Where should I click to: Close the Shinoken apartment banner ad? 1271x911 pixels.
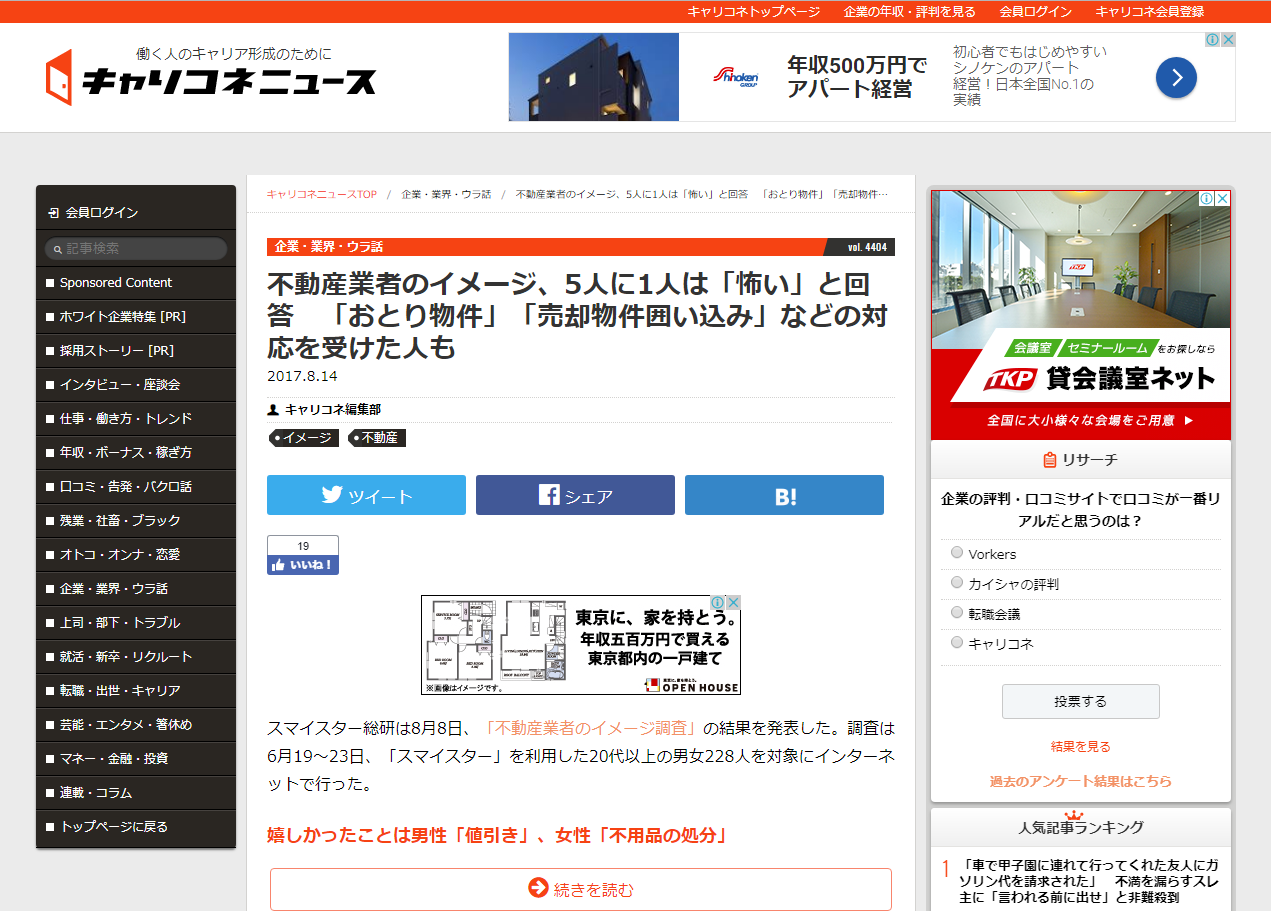[x=1227, y=40]
